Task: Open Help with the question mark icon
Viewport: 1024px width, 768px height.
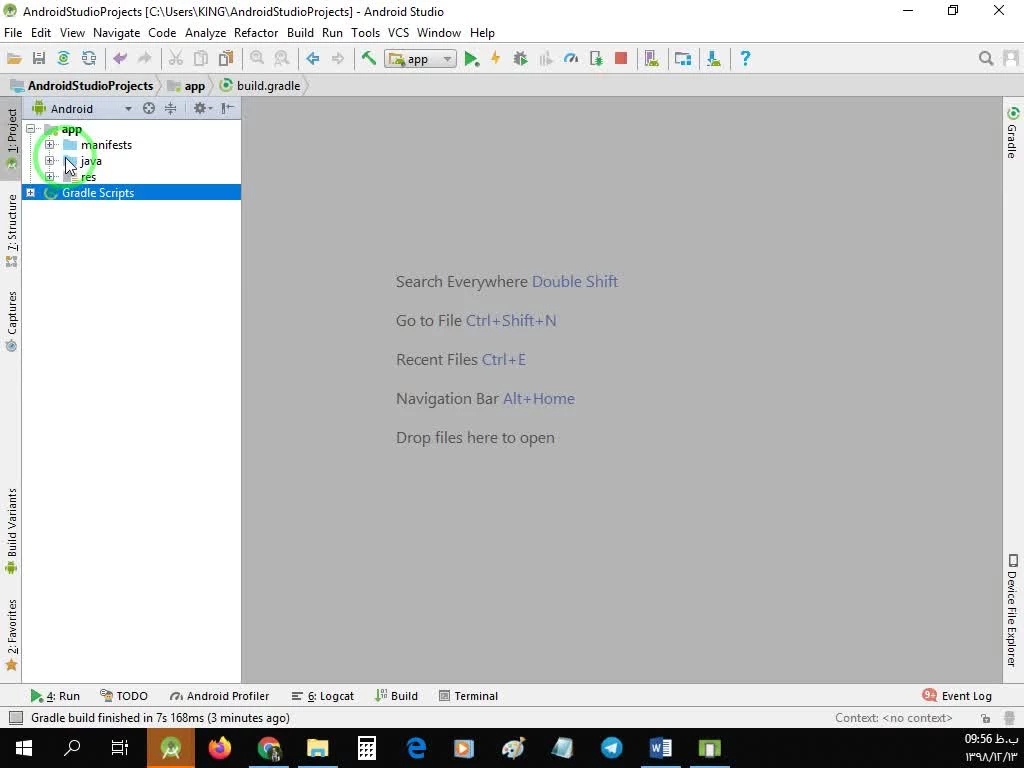Action: tap(745, 59)
